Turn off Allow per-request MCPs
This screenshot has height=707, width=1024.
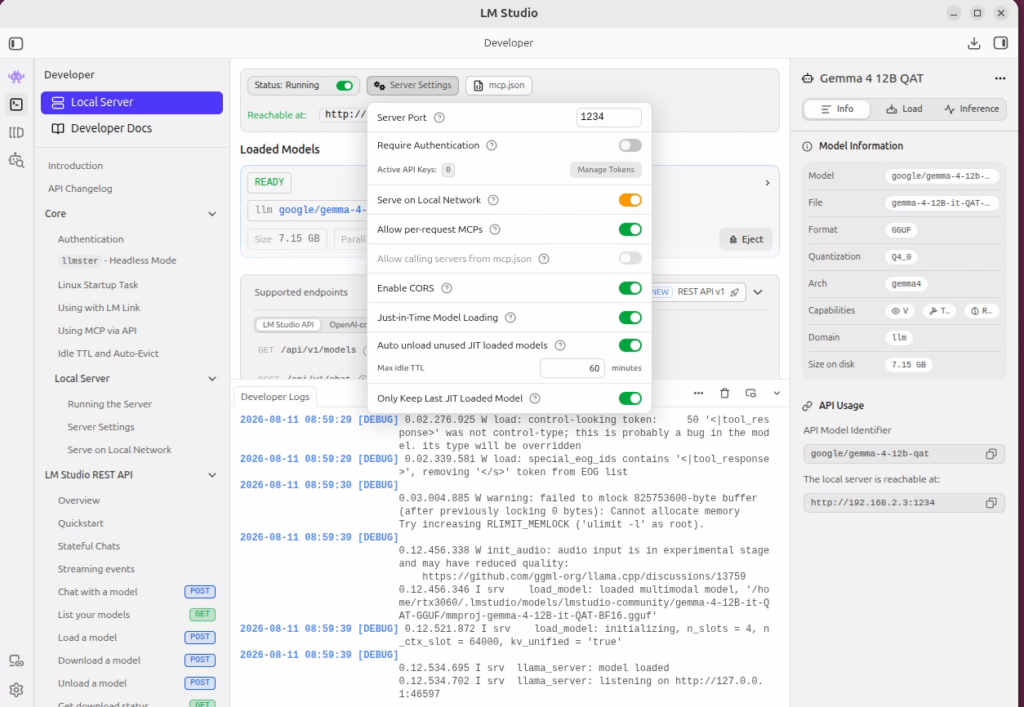point(630,230)
